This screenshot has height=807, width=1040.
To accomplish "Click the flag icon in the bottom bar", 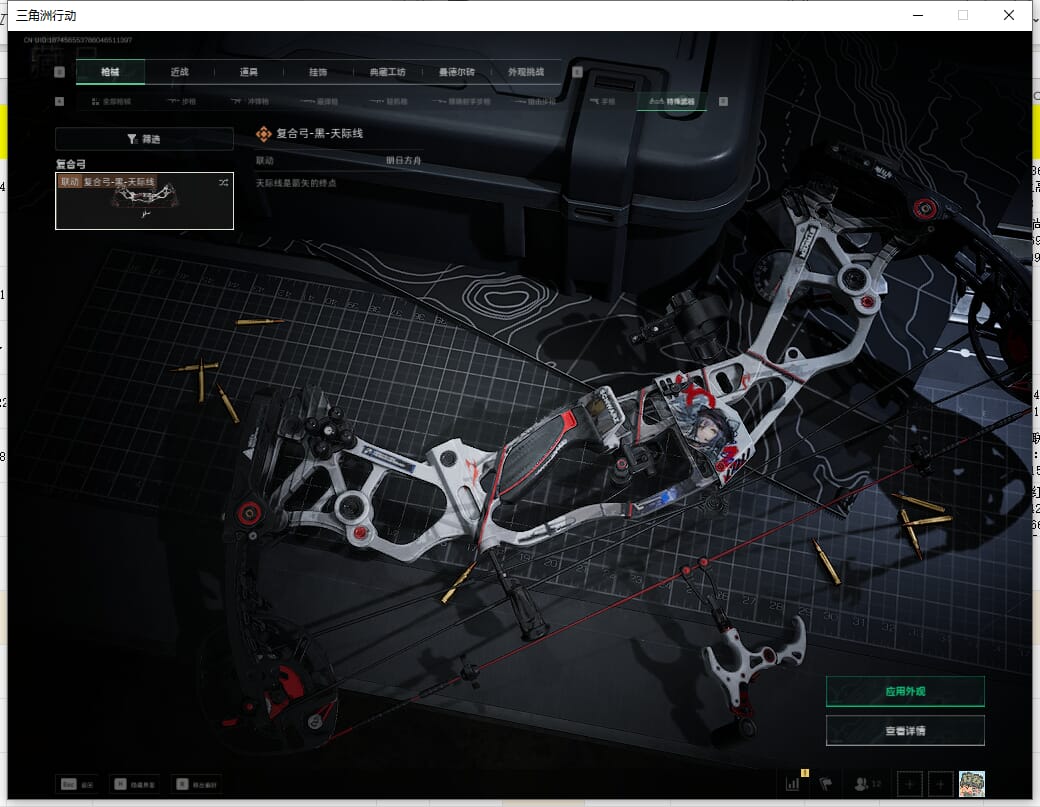I will point(826,783).
